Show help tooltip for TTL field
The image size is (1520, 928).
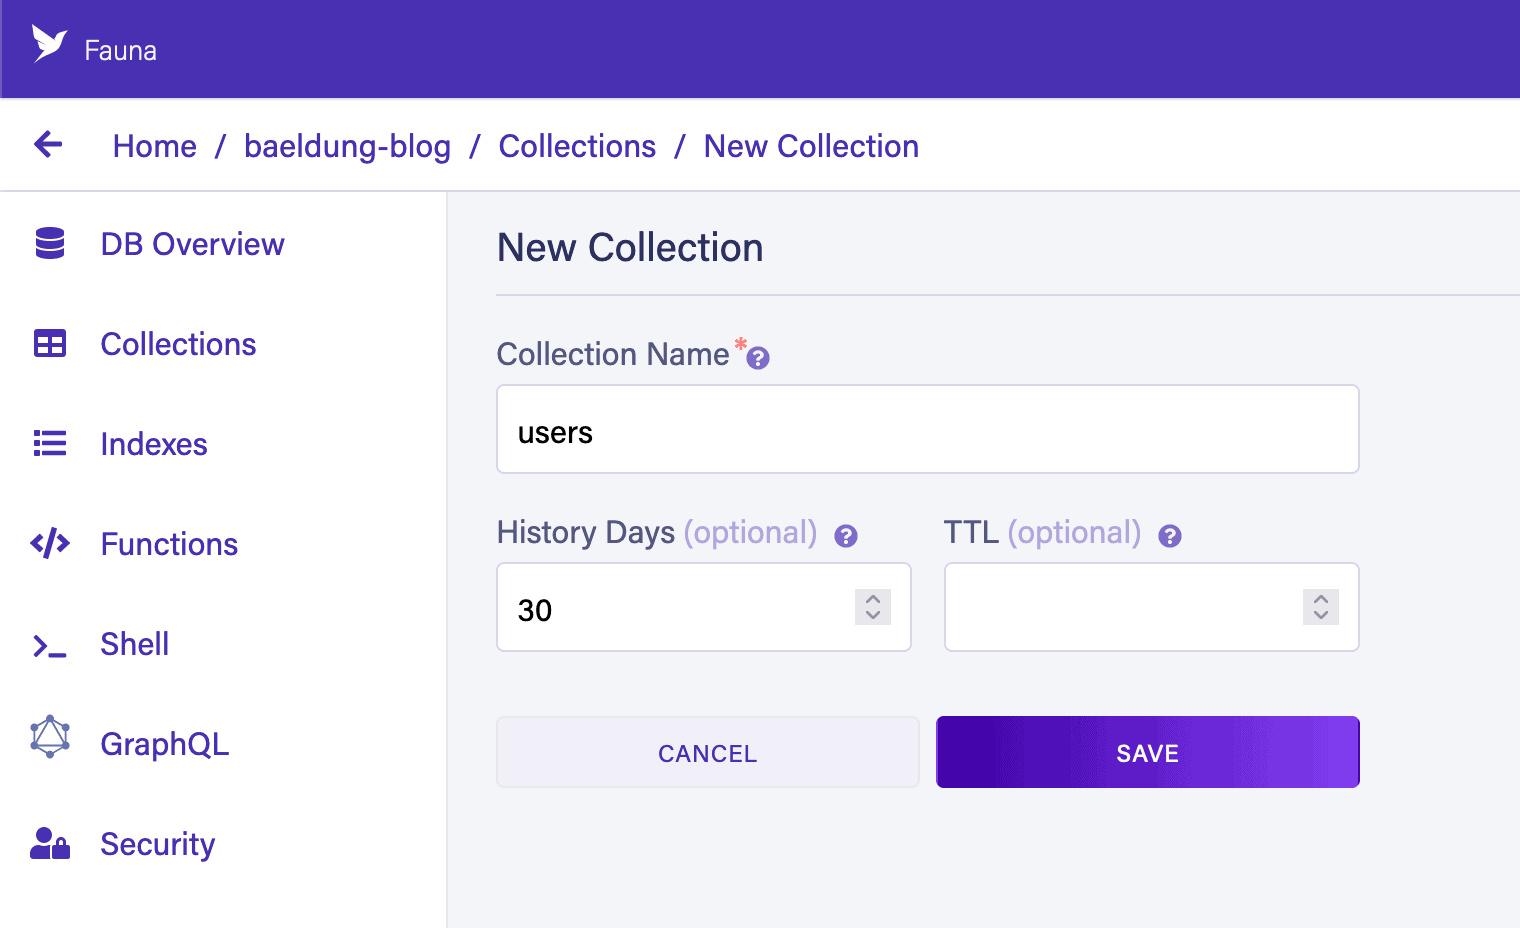click(x=1170, y=536)
